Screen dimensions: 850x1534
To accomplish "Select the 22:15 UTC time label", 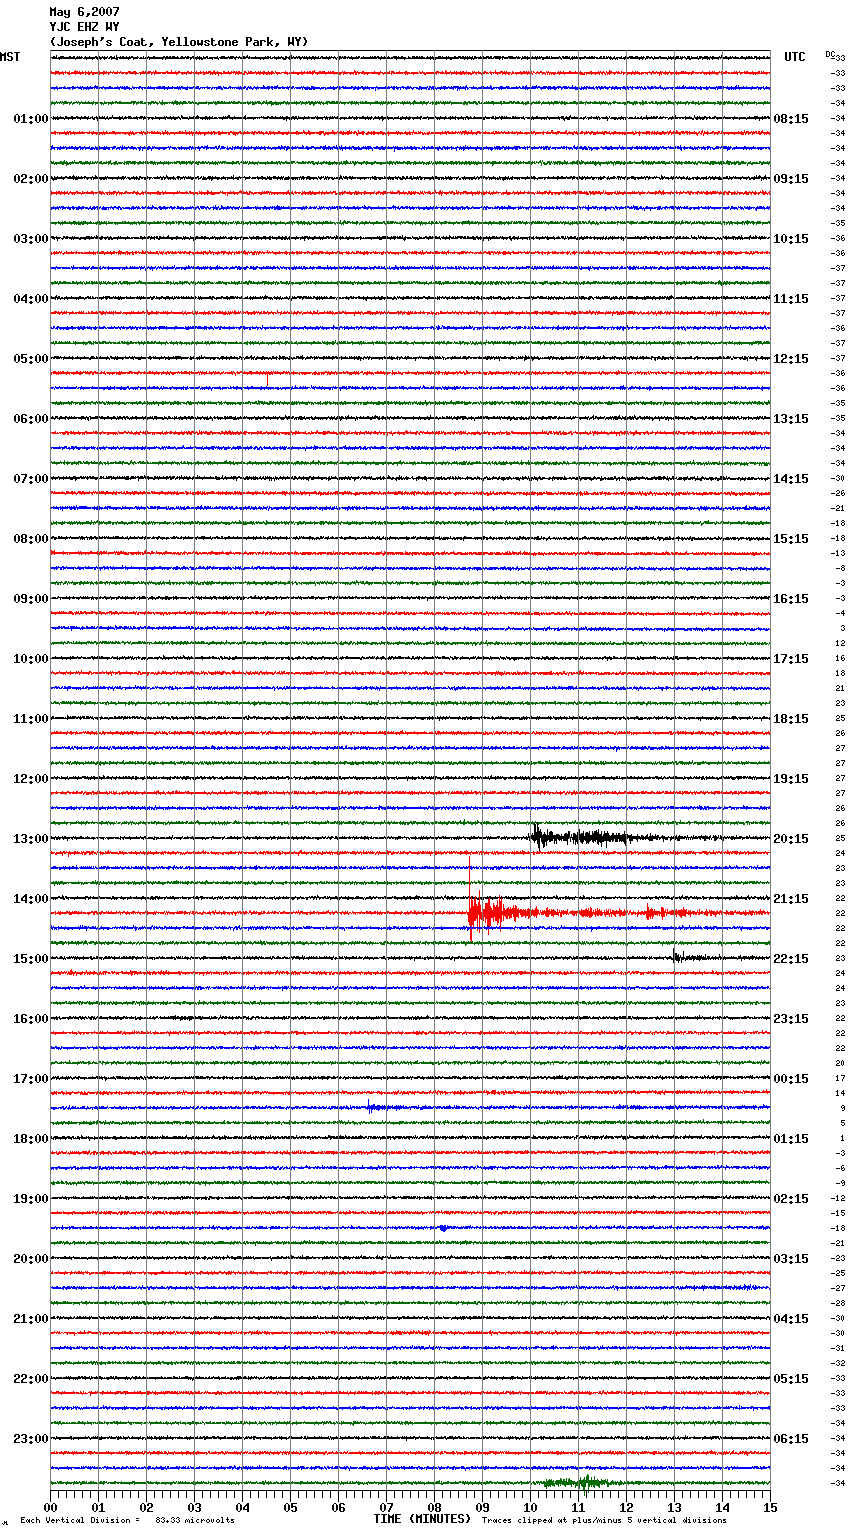I will pyautogui.click(x=791, y=959).
